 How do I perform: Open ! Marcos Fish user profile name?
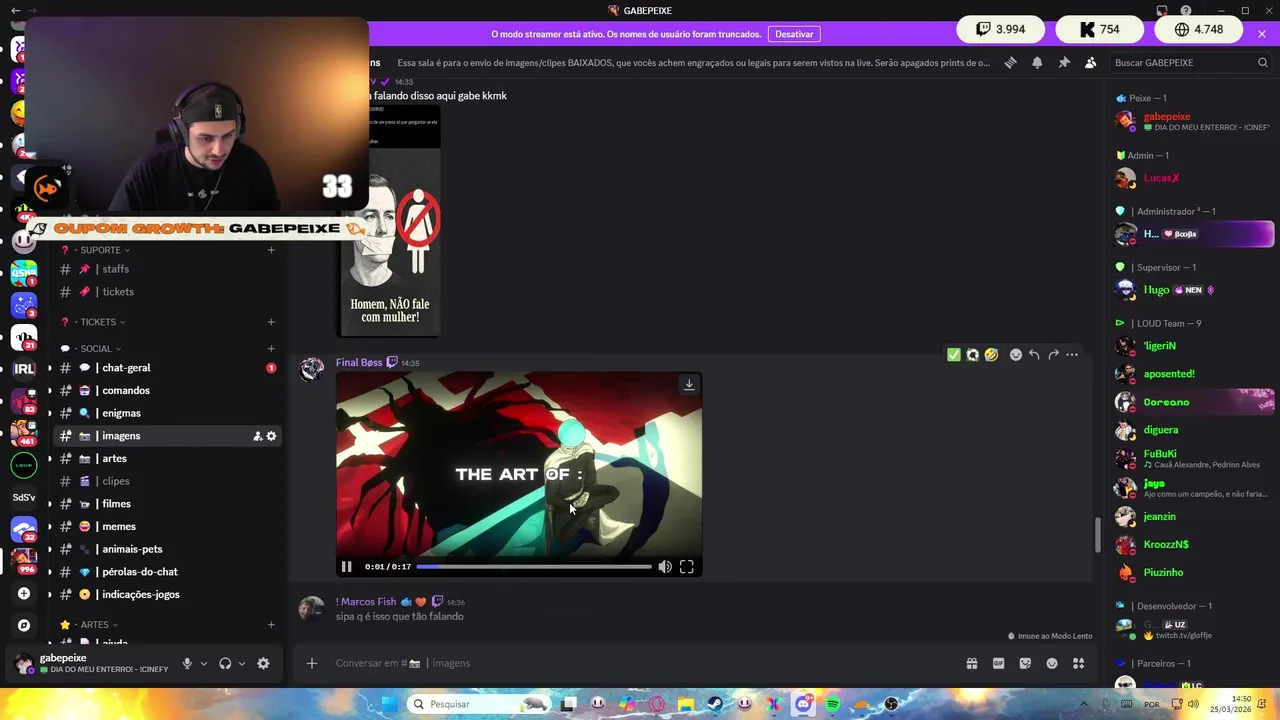click(366, 602)
